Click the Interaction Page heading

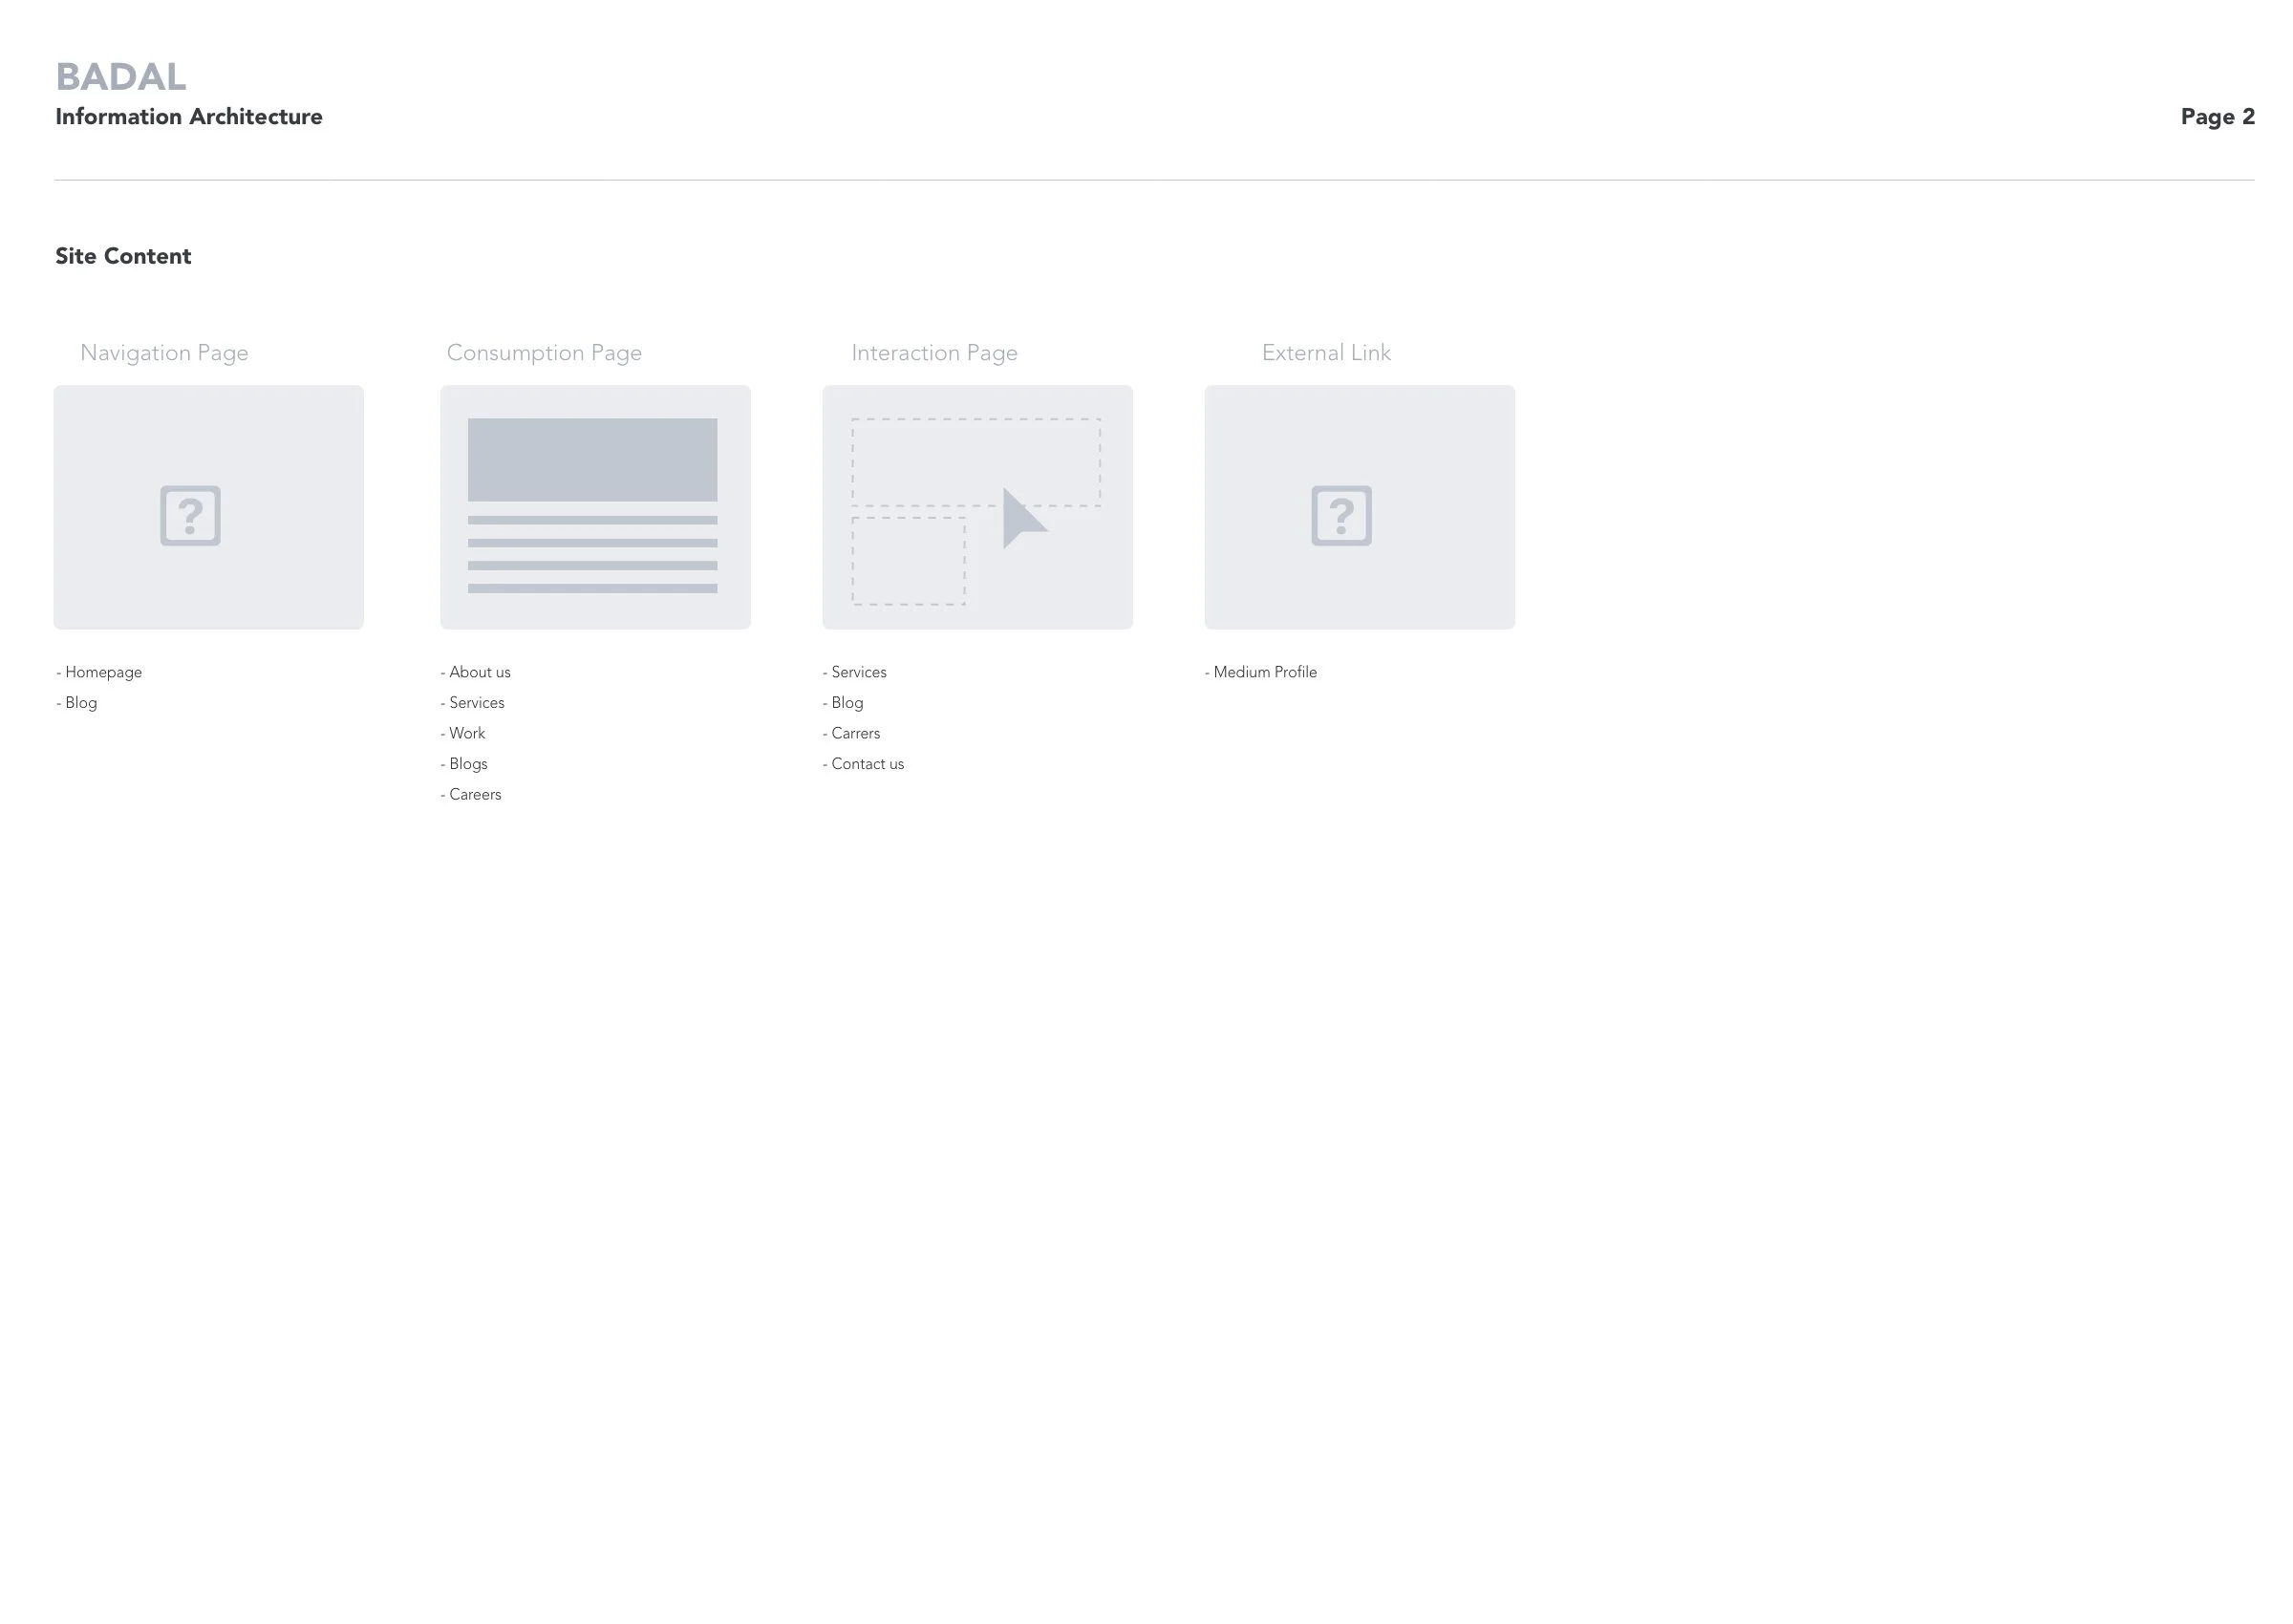pos(934,353)
